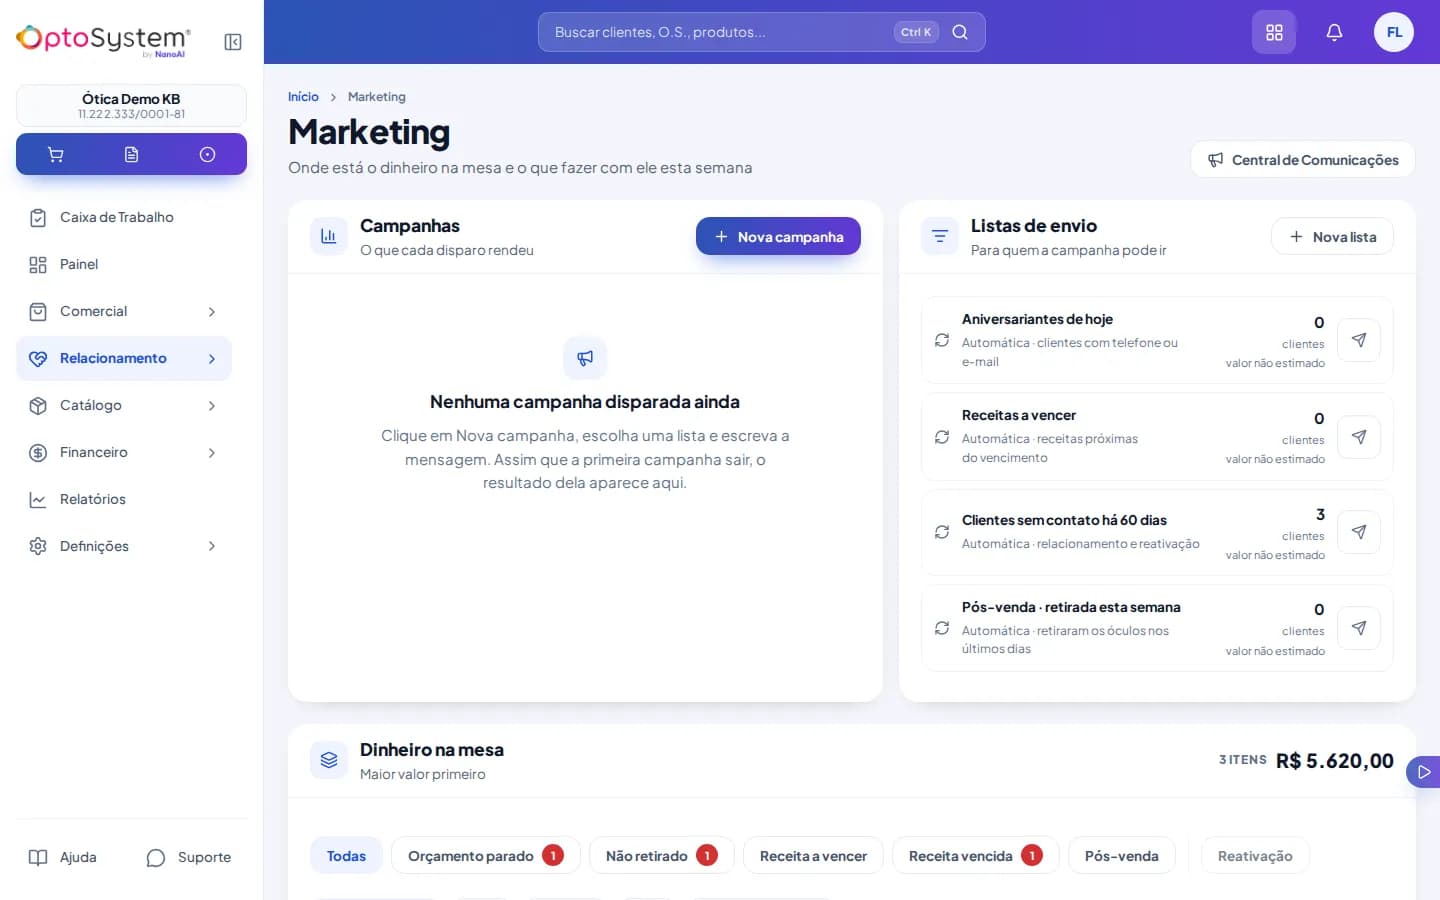The width and height of the screenshot is (1440, 900).
Task: Go to Painel
Action: click(124, 264)
